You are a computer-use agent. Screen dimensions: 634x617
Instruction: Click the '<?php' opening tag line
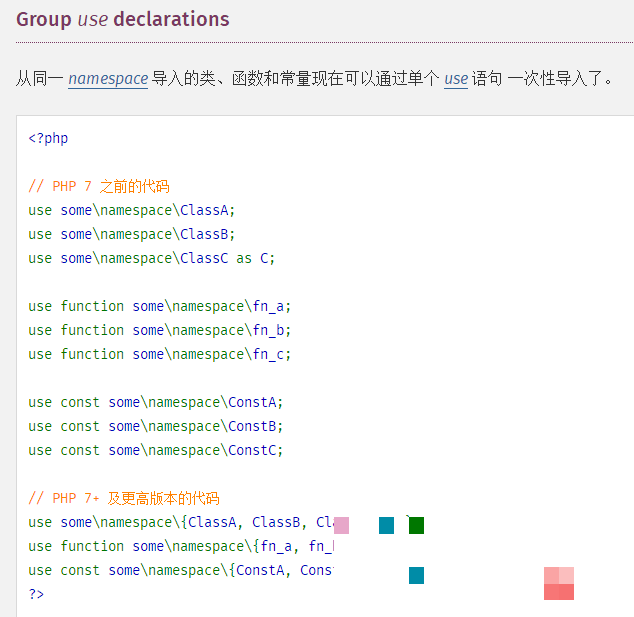tap(48, 138)
